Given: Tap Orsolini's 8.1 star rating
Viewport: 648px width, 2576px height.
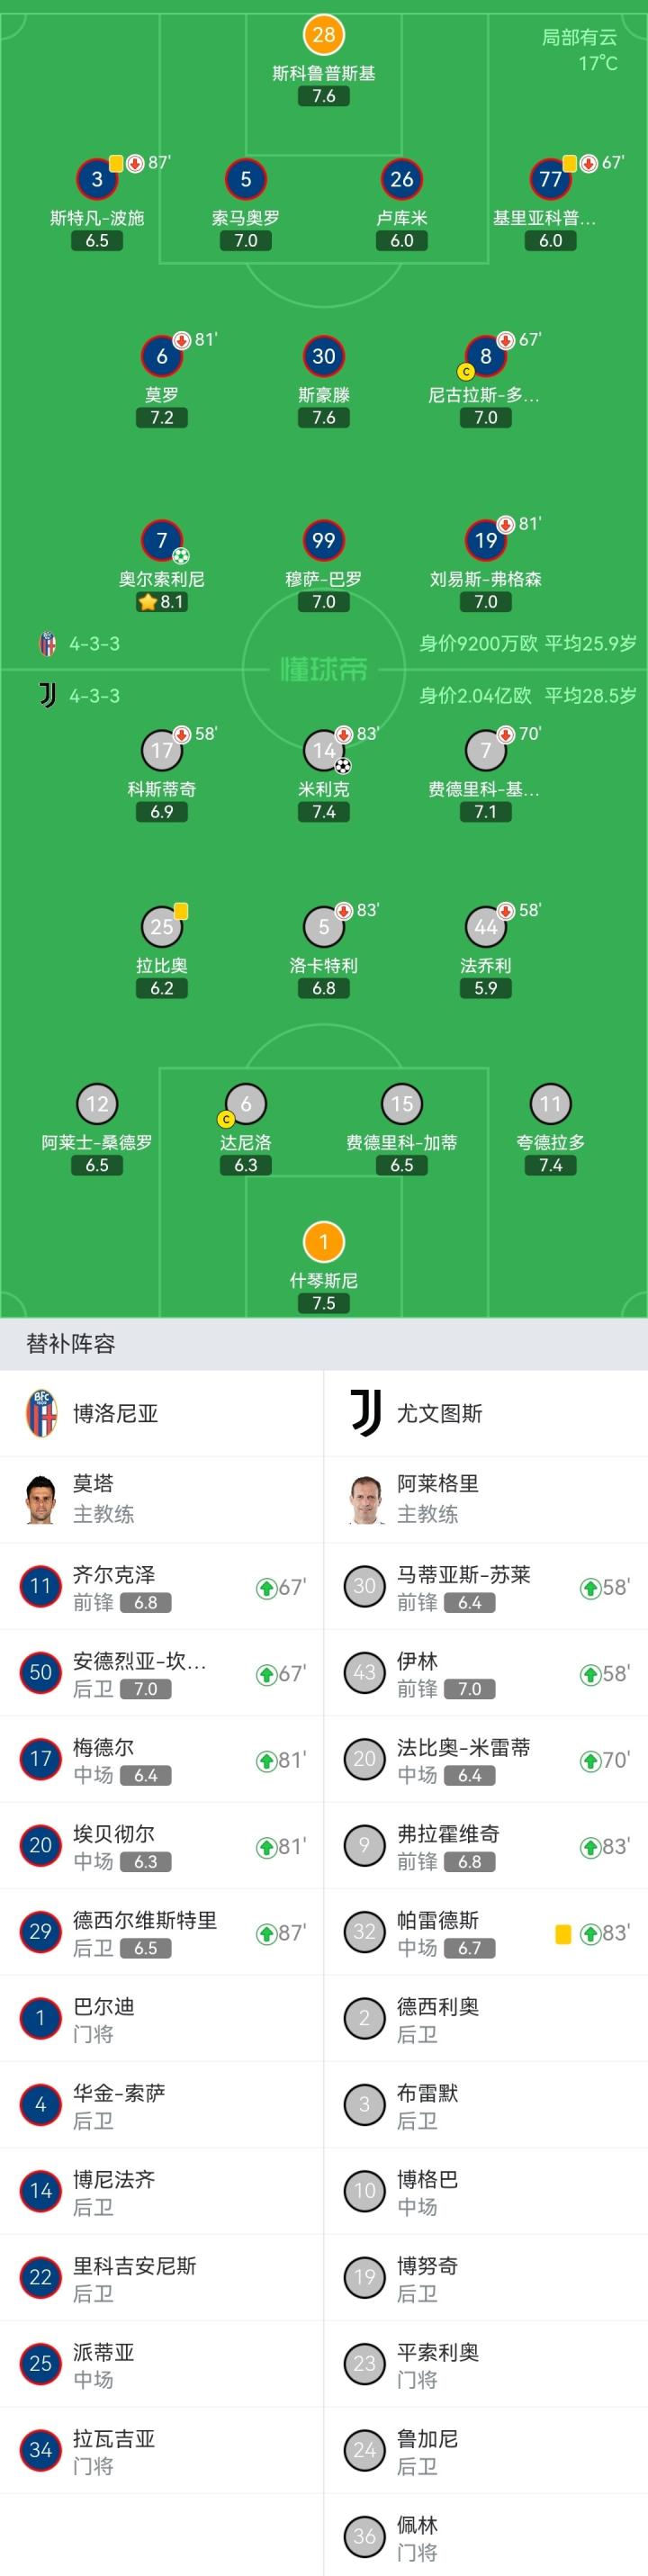Looking at the screenshot, I should click(162, 602).
